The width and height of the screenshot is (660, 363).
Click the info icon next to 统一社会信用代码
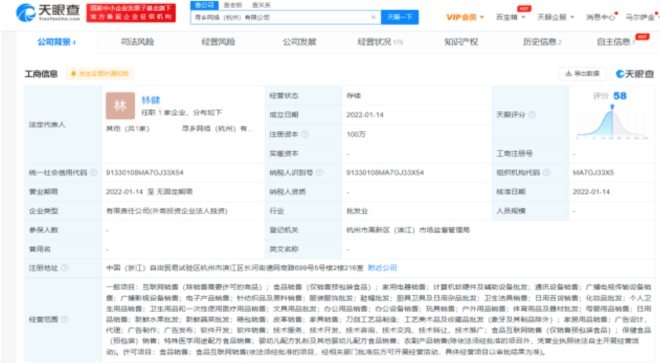click(x=94, y=173)
